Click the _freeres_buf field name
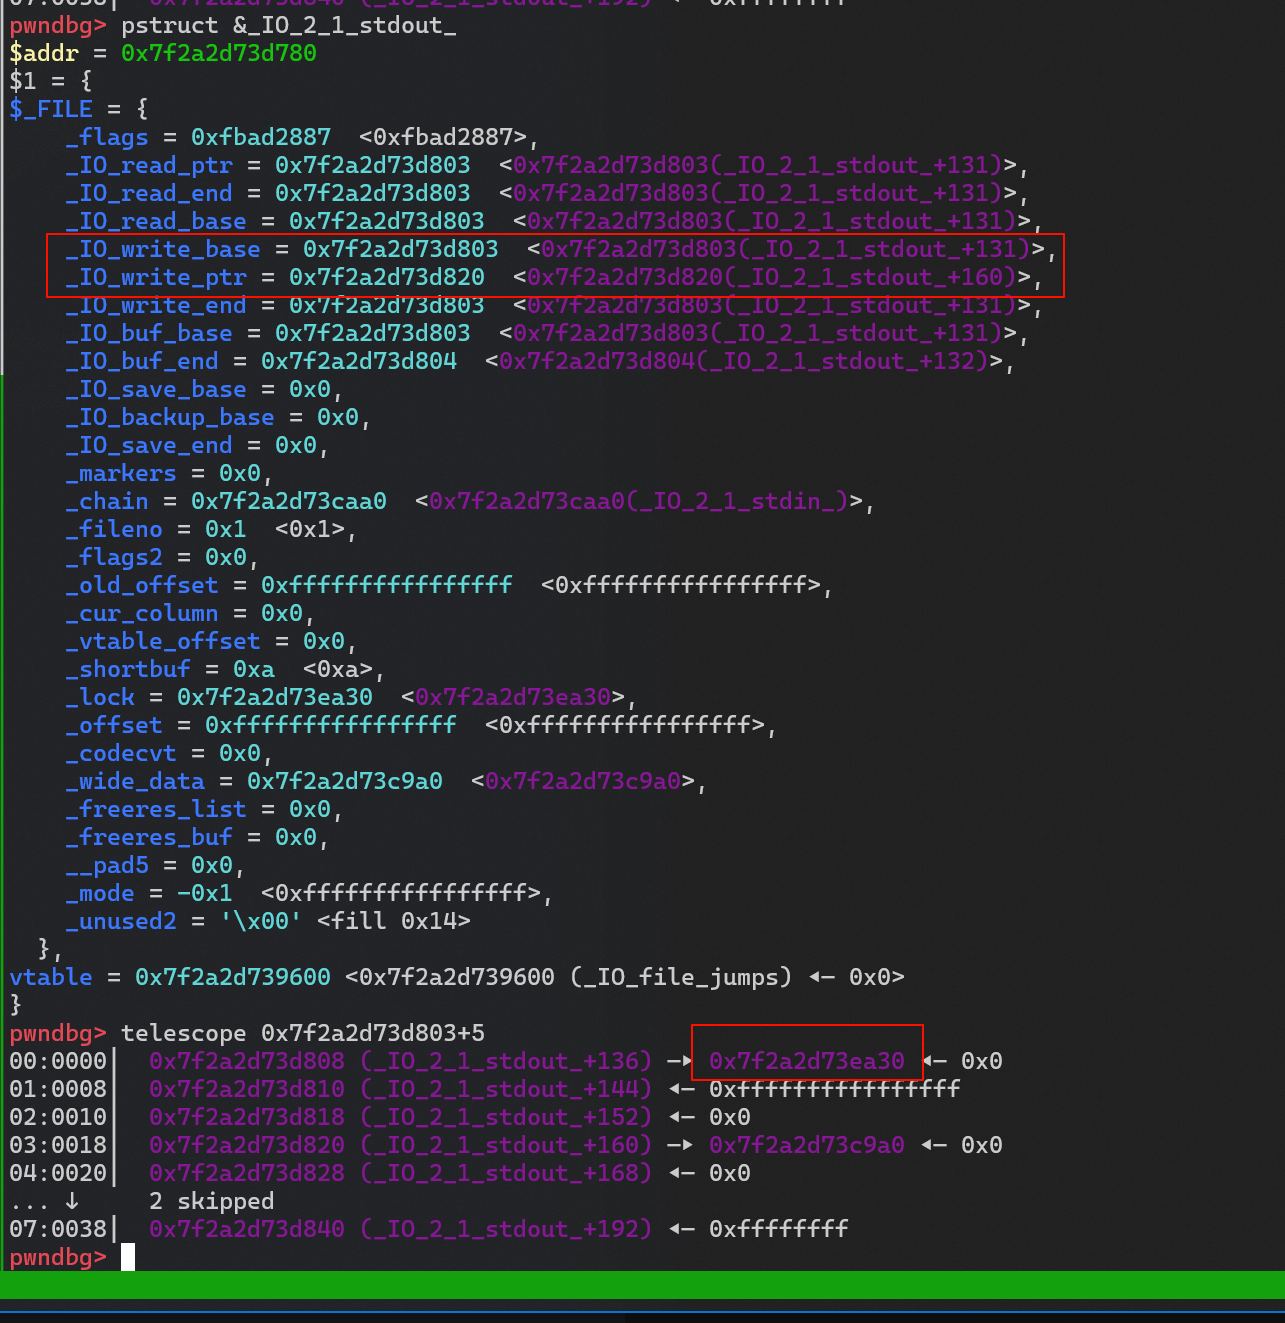This screenshot has width=1285, height=1323. pos(149,837)
